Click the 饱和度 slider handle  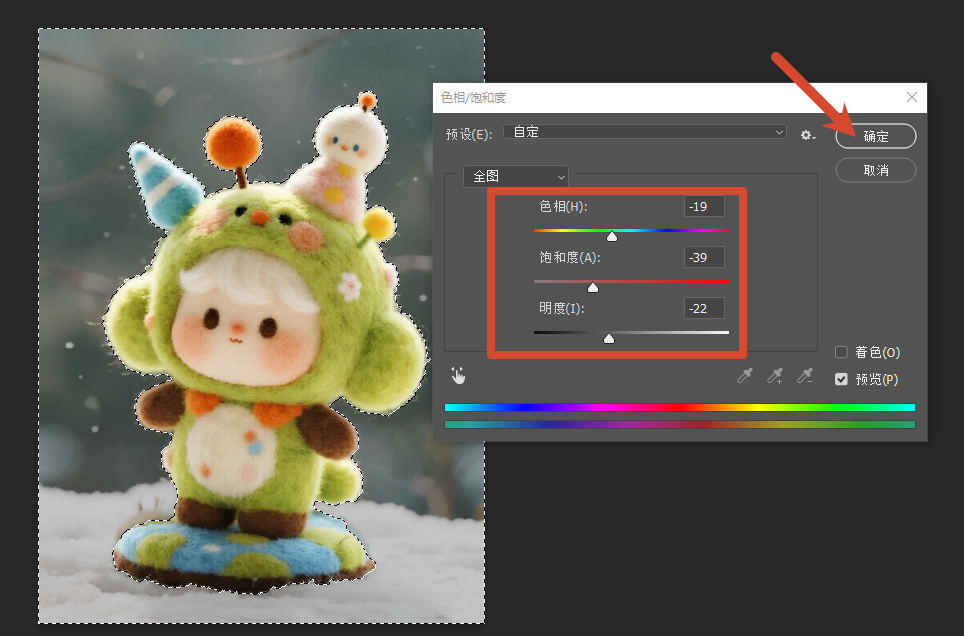[x=593, y=288]
